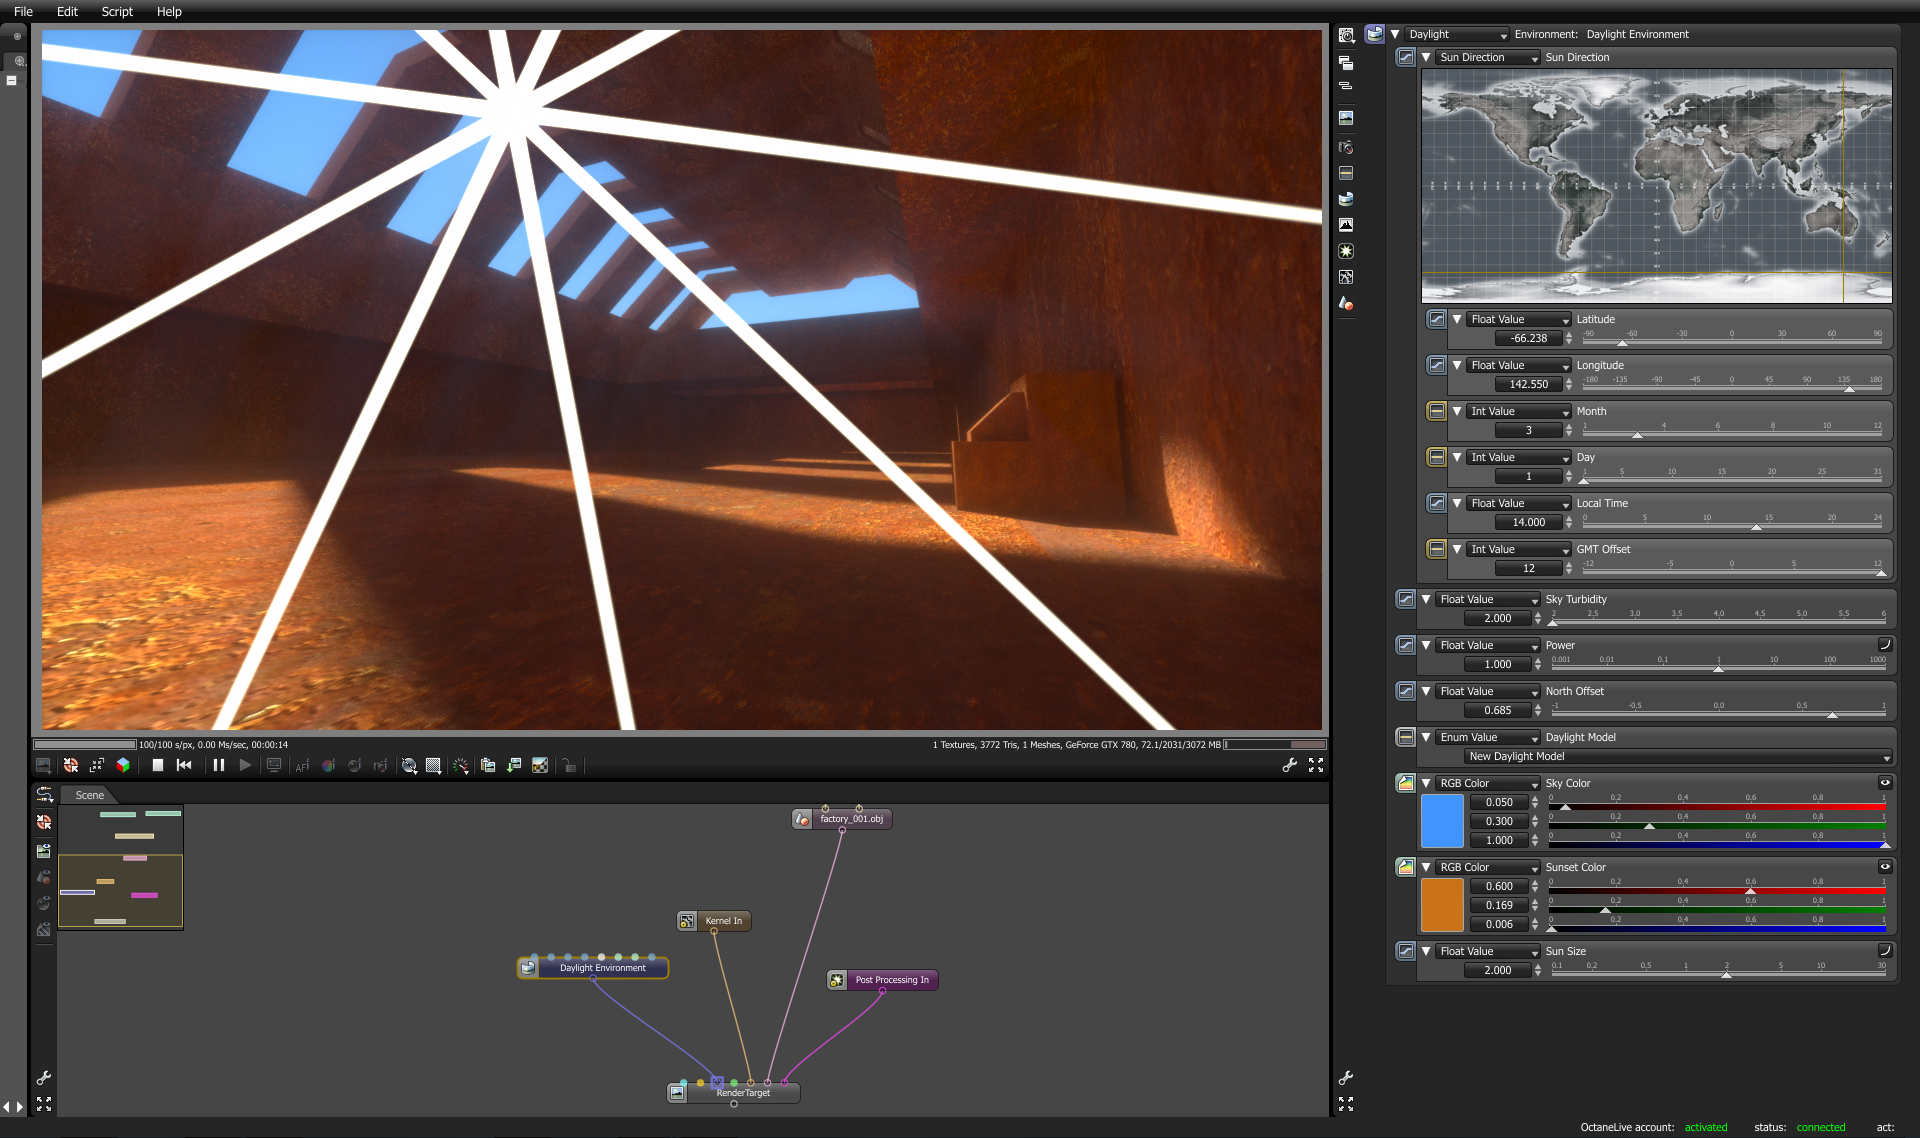
Task: Open the Daylight Model dropdown
Action: coord(1678,757)
